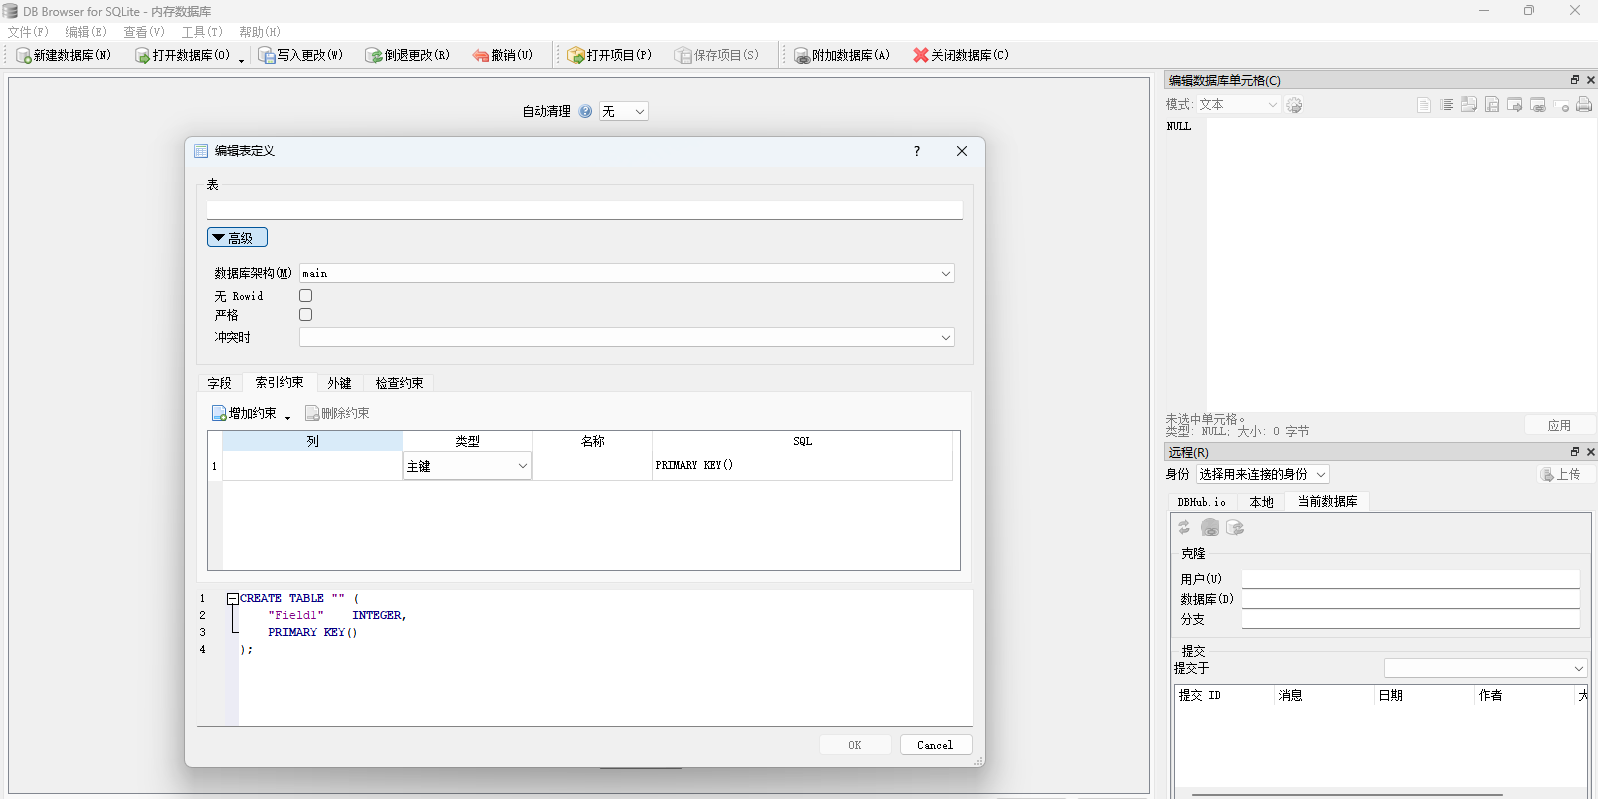The image size is (1598, 799).
Task: Click the blank document icon in the cell editor toolbar
Action: click(1424, 105)
